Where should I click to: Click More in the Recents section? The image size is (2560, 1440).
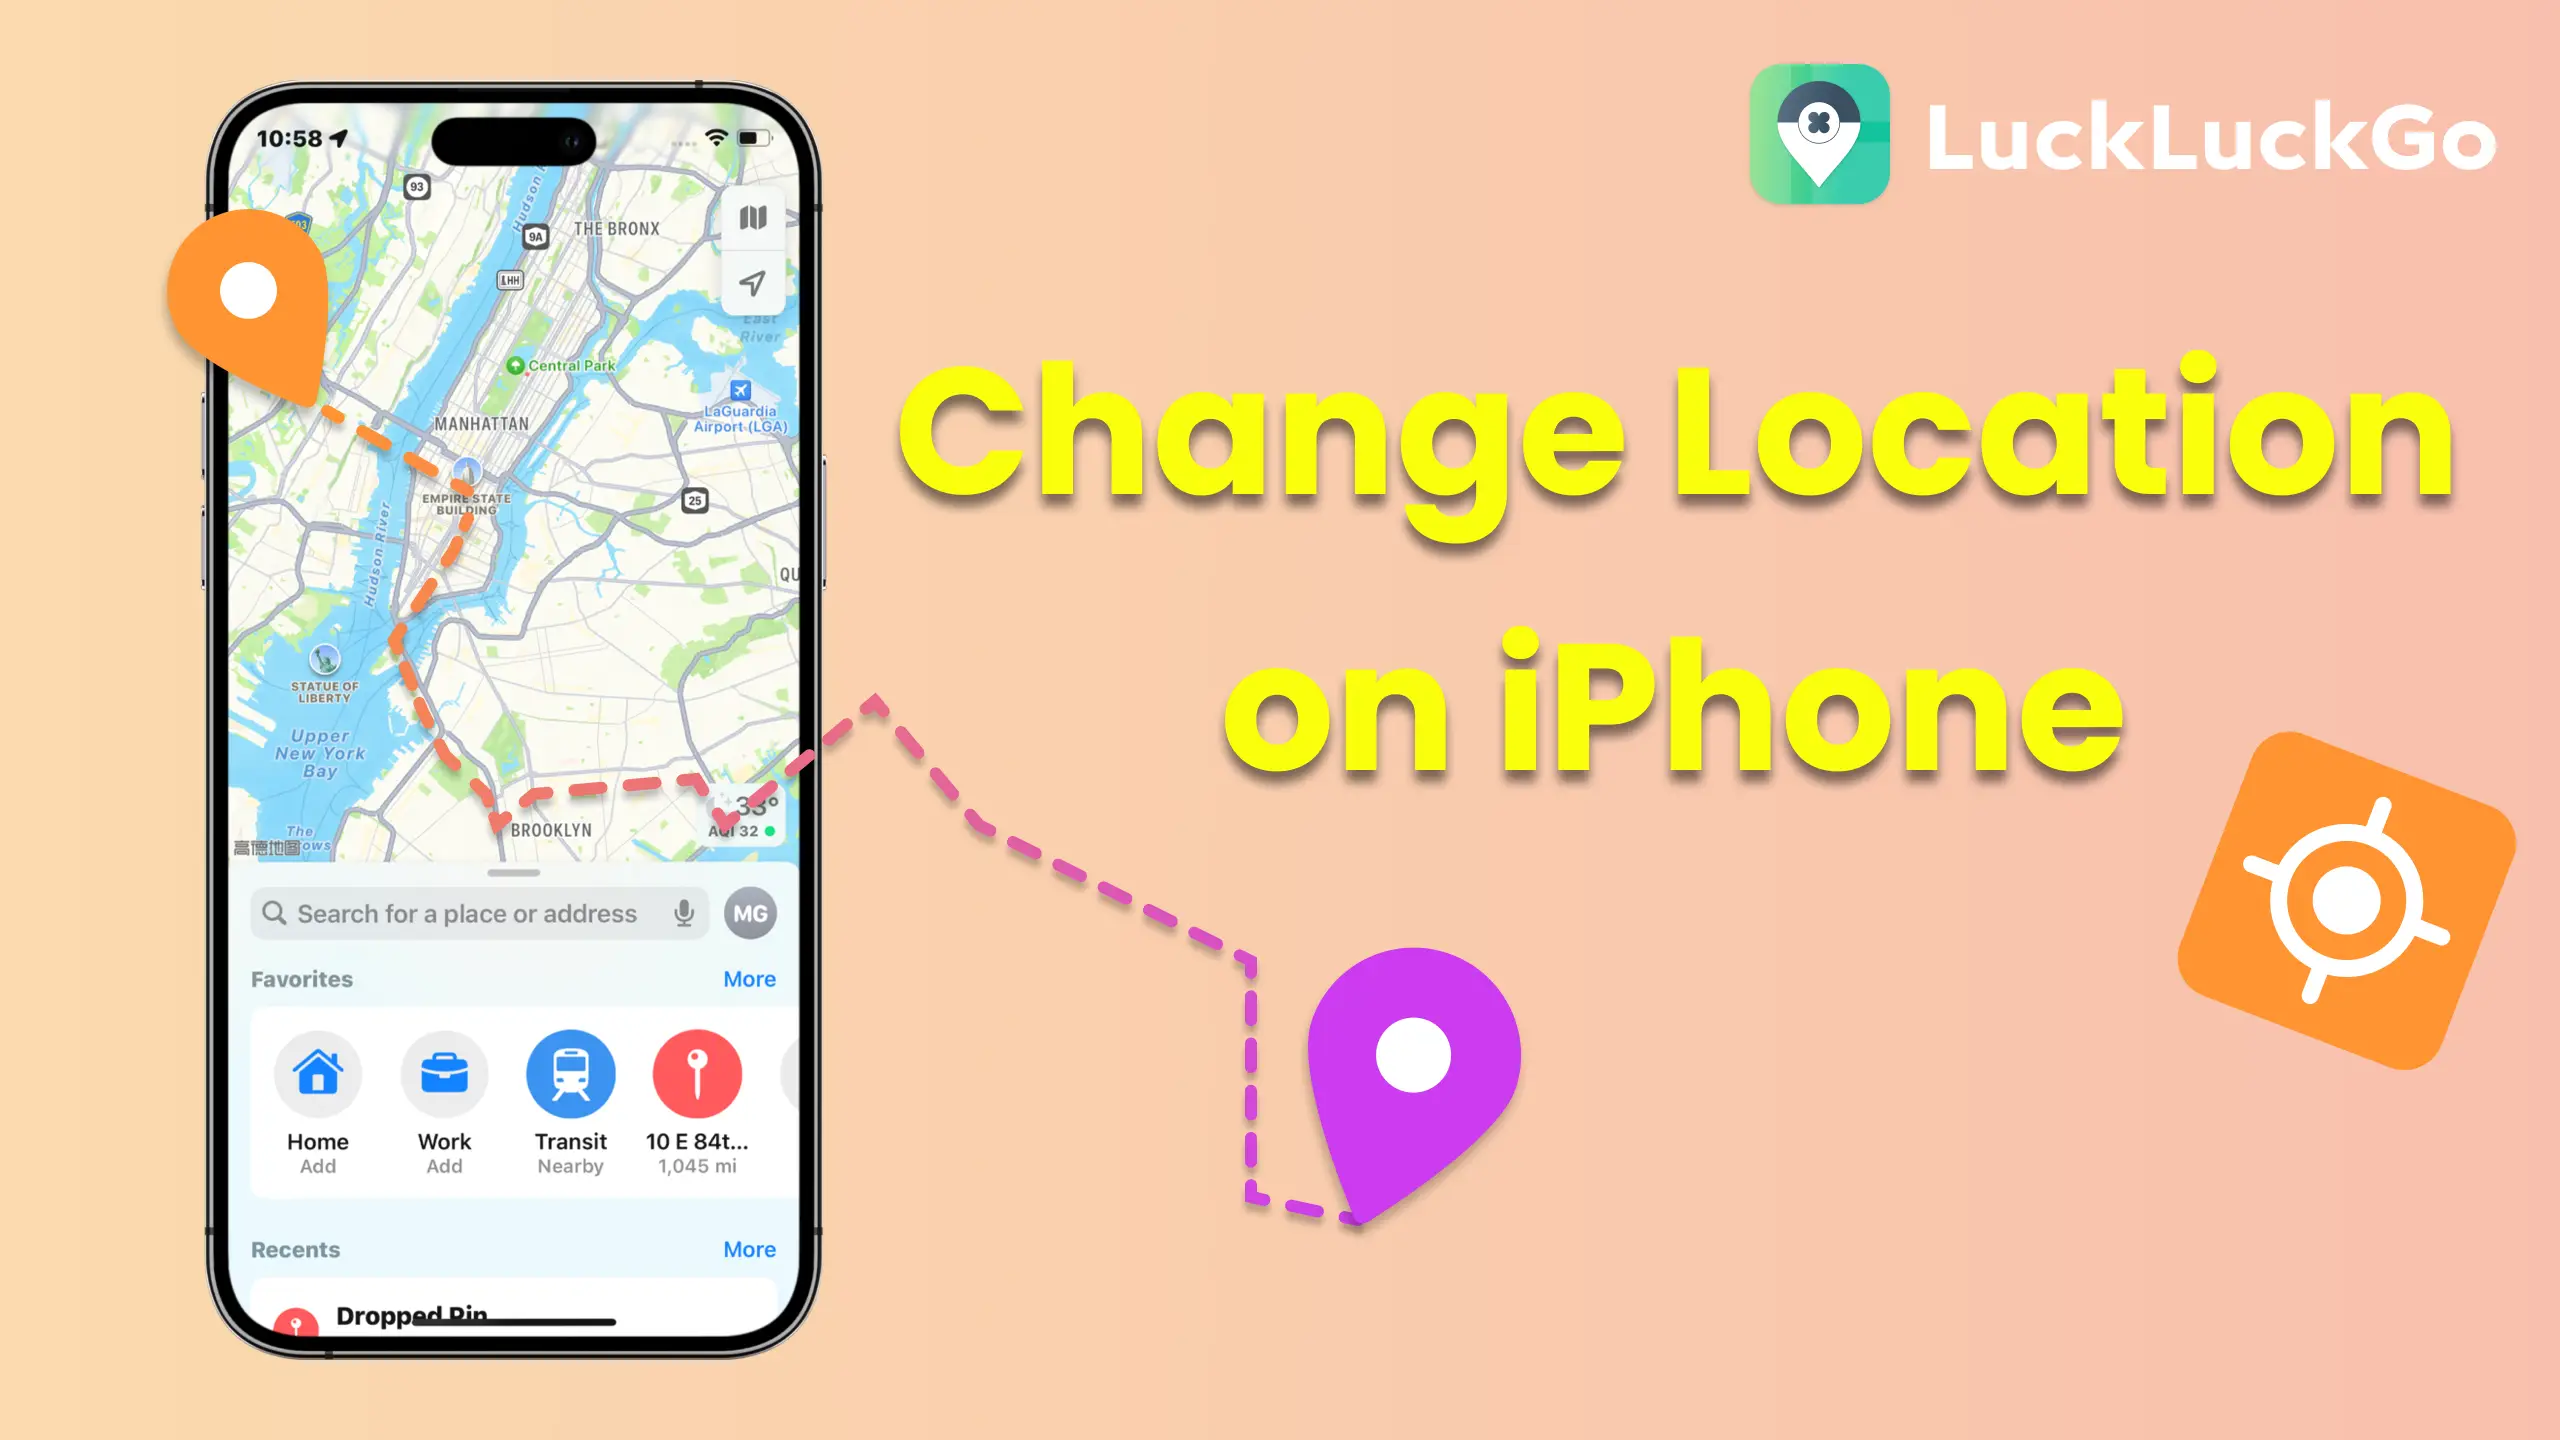coord(747,1248)
